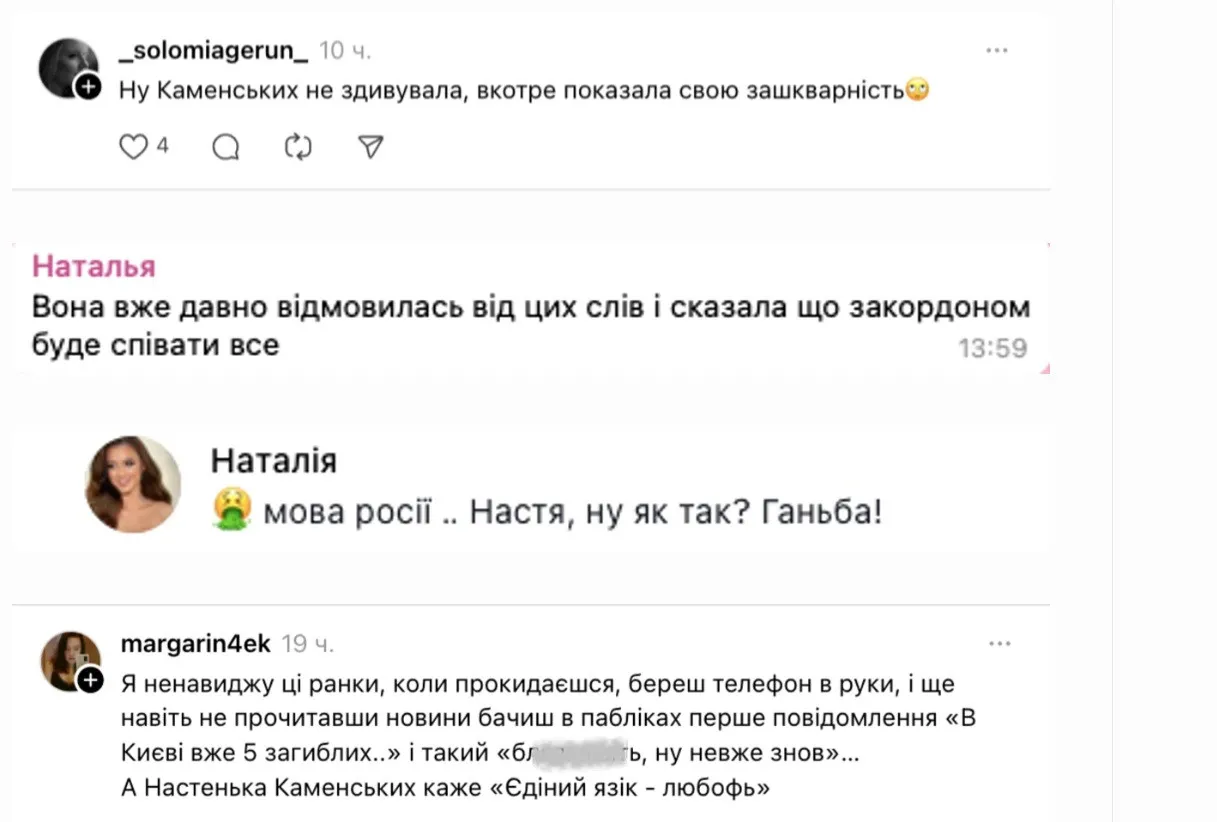The height and width of the screenshot is (822, 1217).
Task: Open the three-dot menu on margarin4ek's post
Action: coord(999,644)
